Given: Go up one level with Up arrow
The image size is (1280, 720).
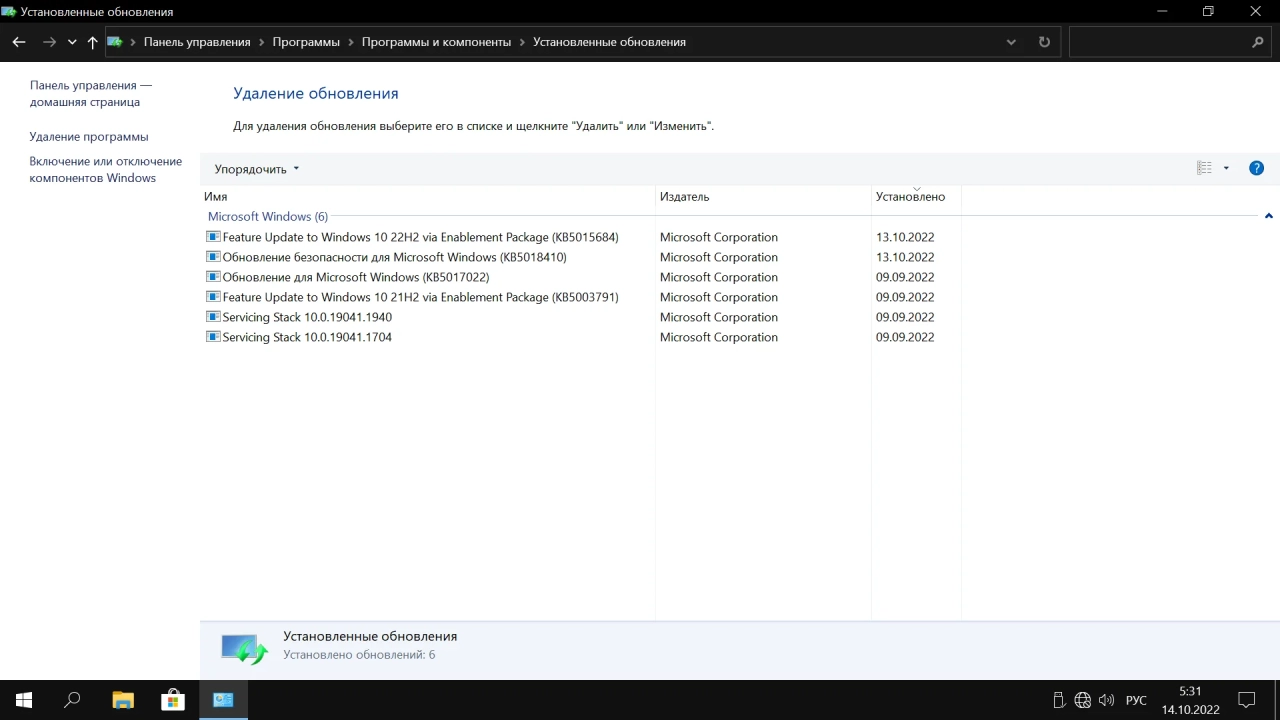Looking at the screenshot, I should [92, 42].
